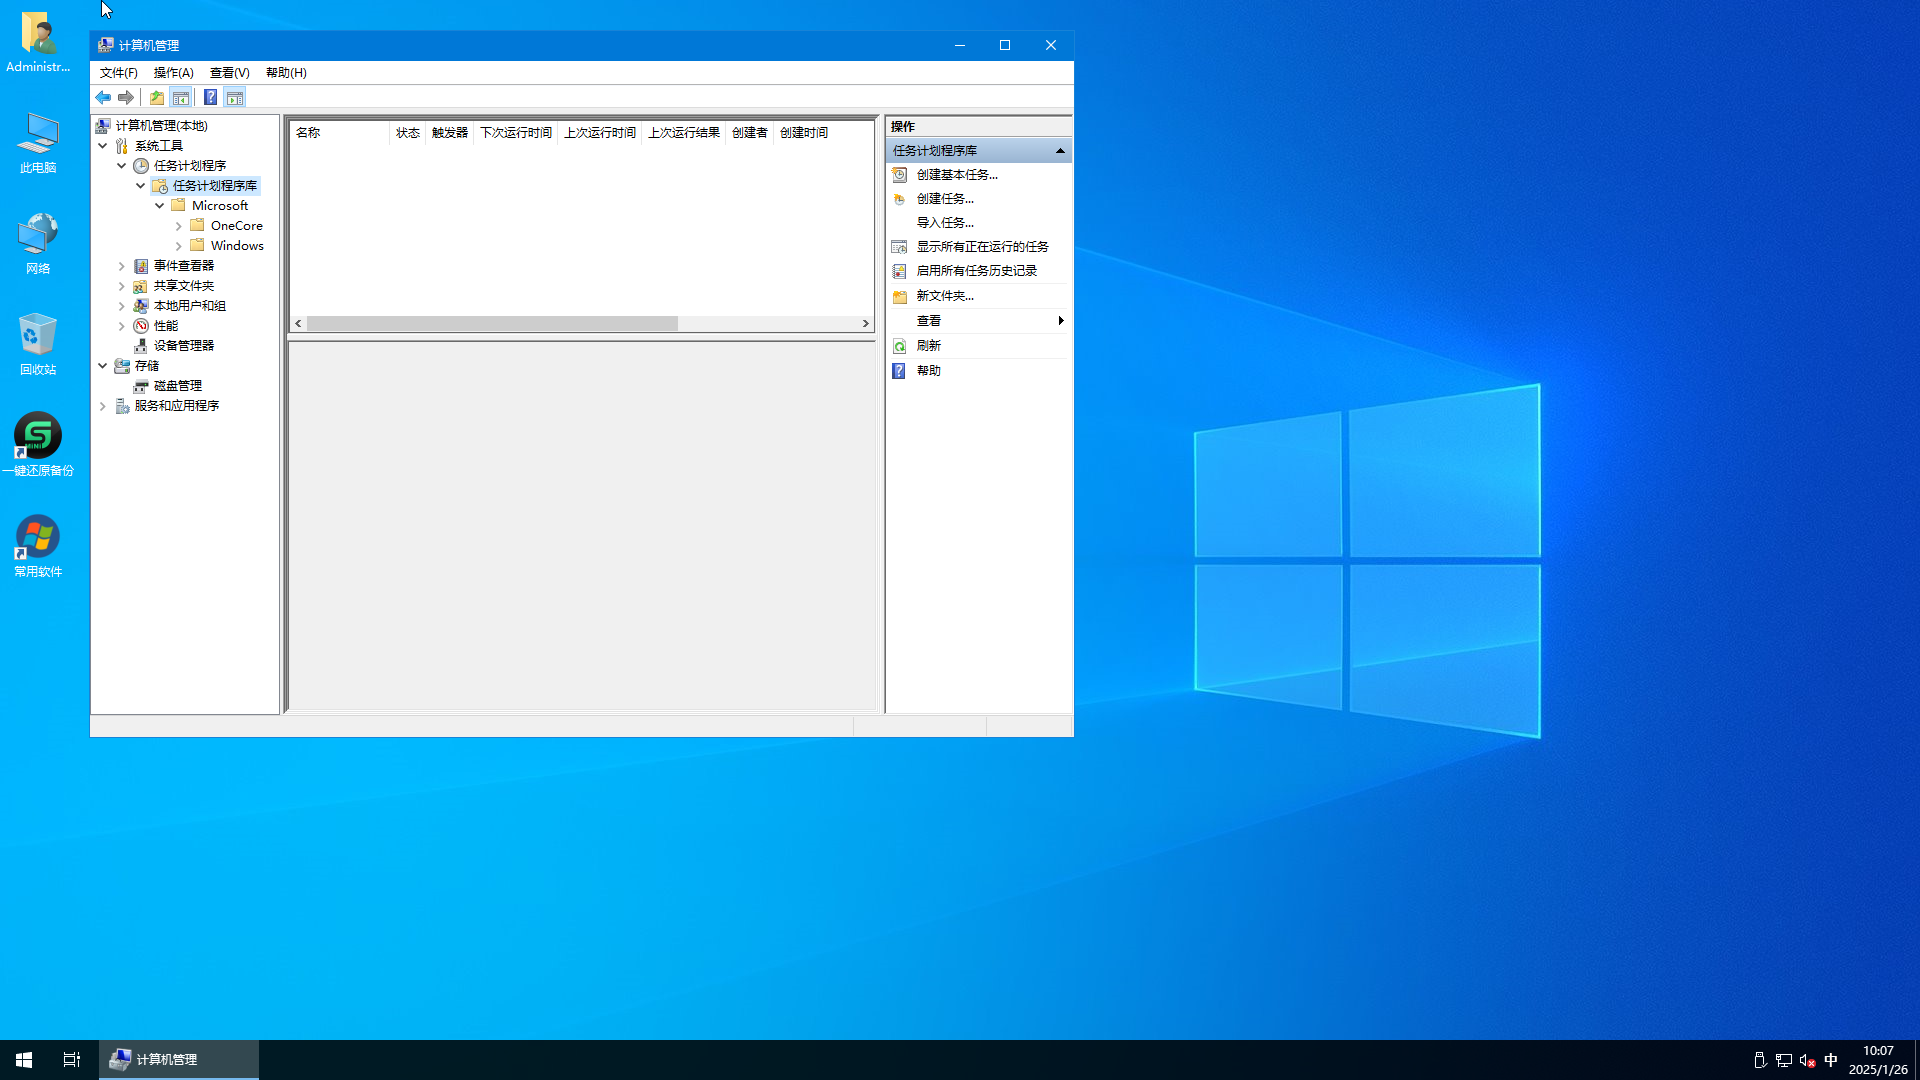Viewport: 1920px width, 1080px height.
Task: Expand the 共享文件夹 node arrow
Action: pyautogui.click(x=122, y=286)
